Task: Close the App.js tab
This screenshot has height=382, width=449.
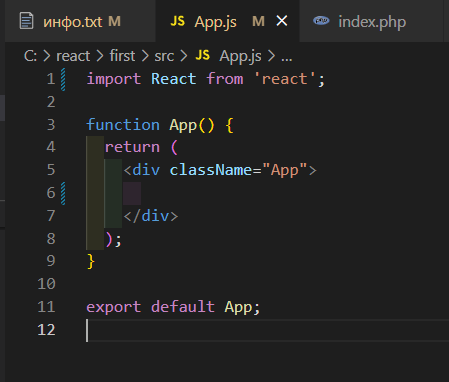Action: (x=282, y=21)
